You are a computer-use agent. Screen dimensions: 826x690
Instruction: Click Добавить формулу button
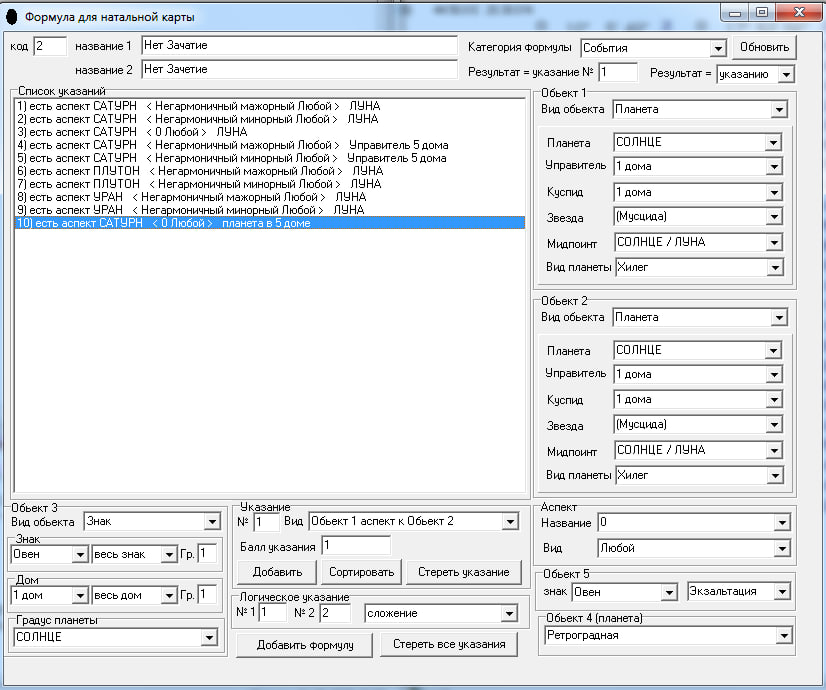click(305, 644)
